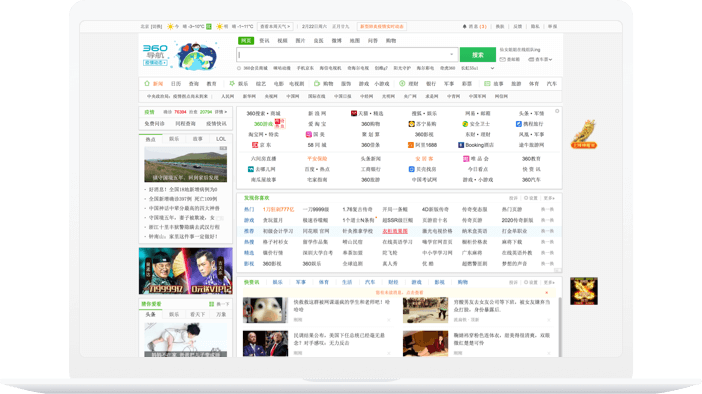Open the 安居客 orange link

click(x=424, y=158)
